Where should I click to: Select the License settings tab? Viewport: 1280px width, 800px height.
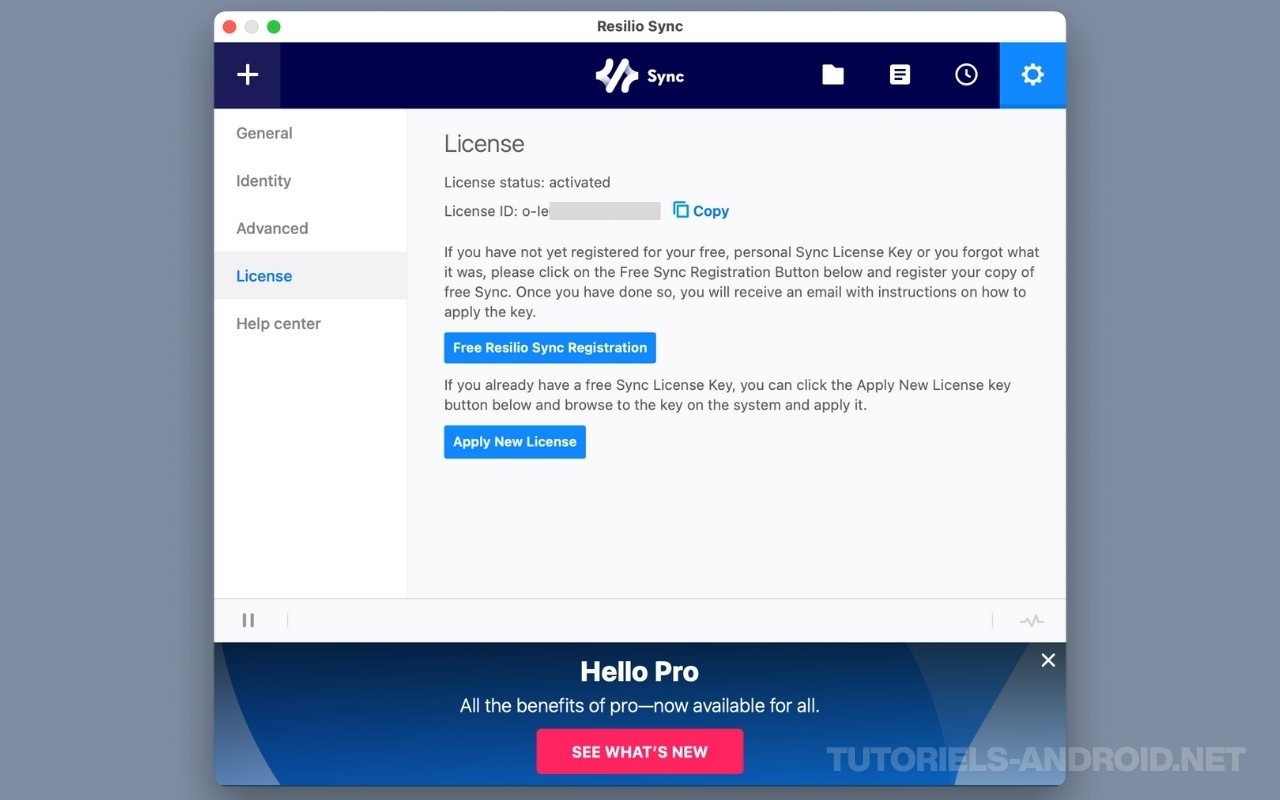coord(310,276)
